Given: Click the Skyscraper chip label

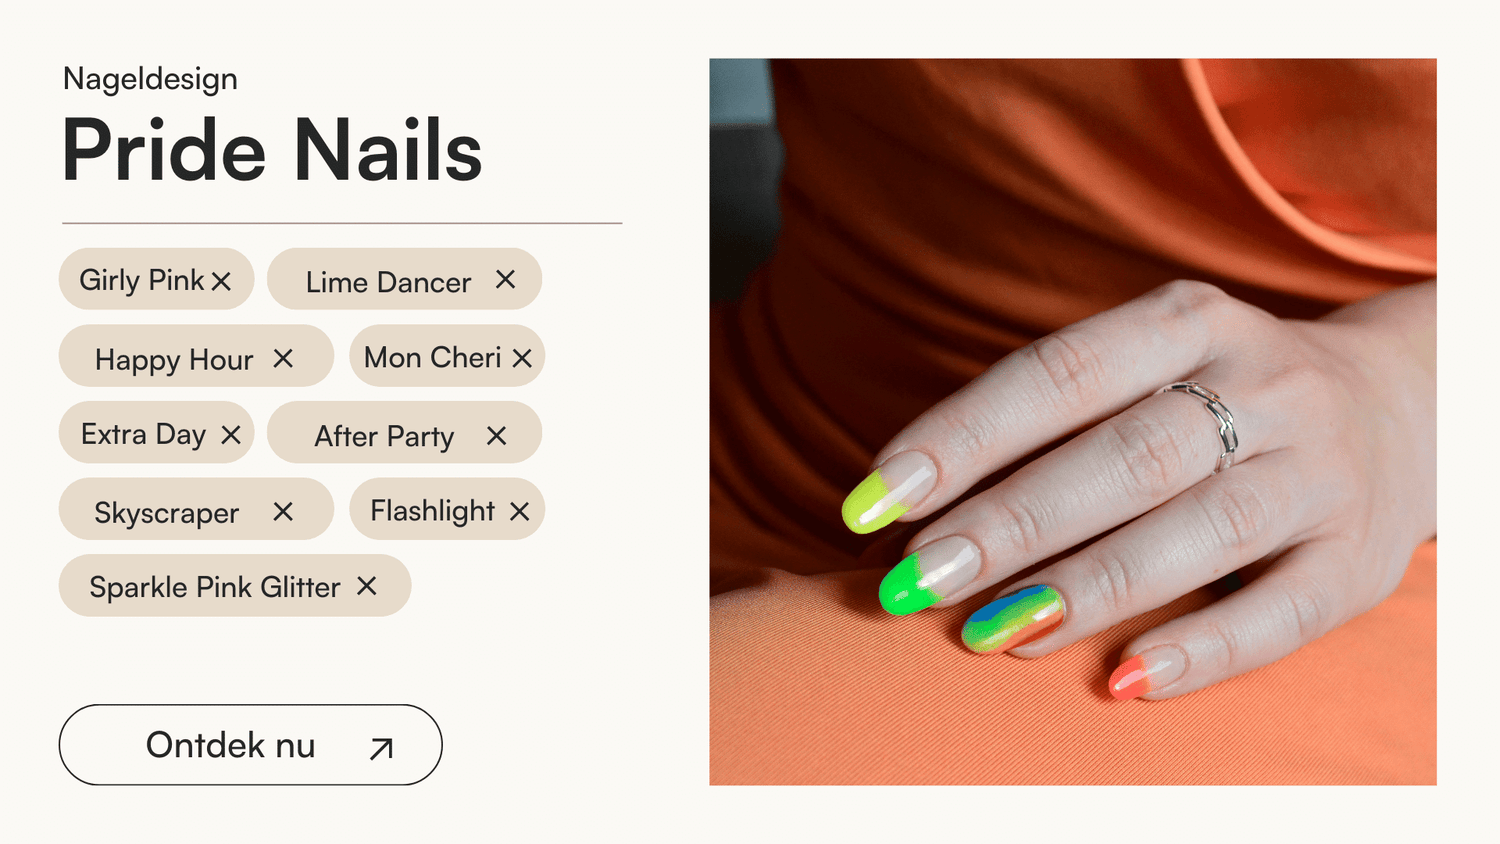Looking at the screenshot, I should point(166,513).
